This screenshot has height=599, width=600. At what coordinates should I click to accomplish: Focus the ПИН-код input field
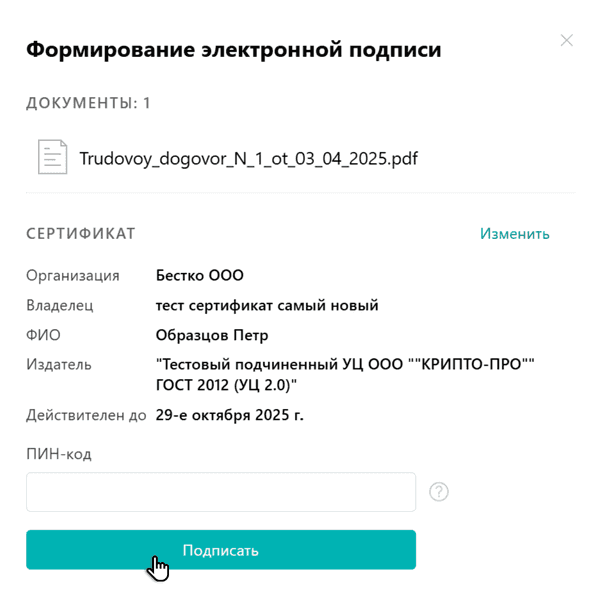[x=221, y=492]
